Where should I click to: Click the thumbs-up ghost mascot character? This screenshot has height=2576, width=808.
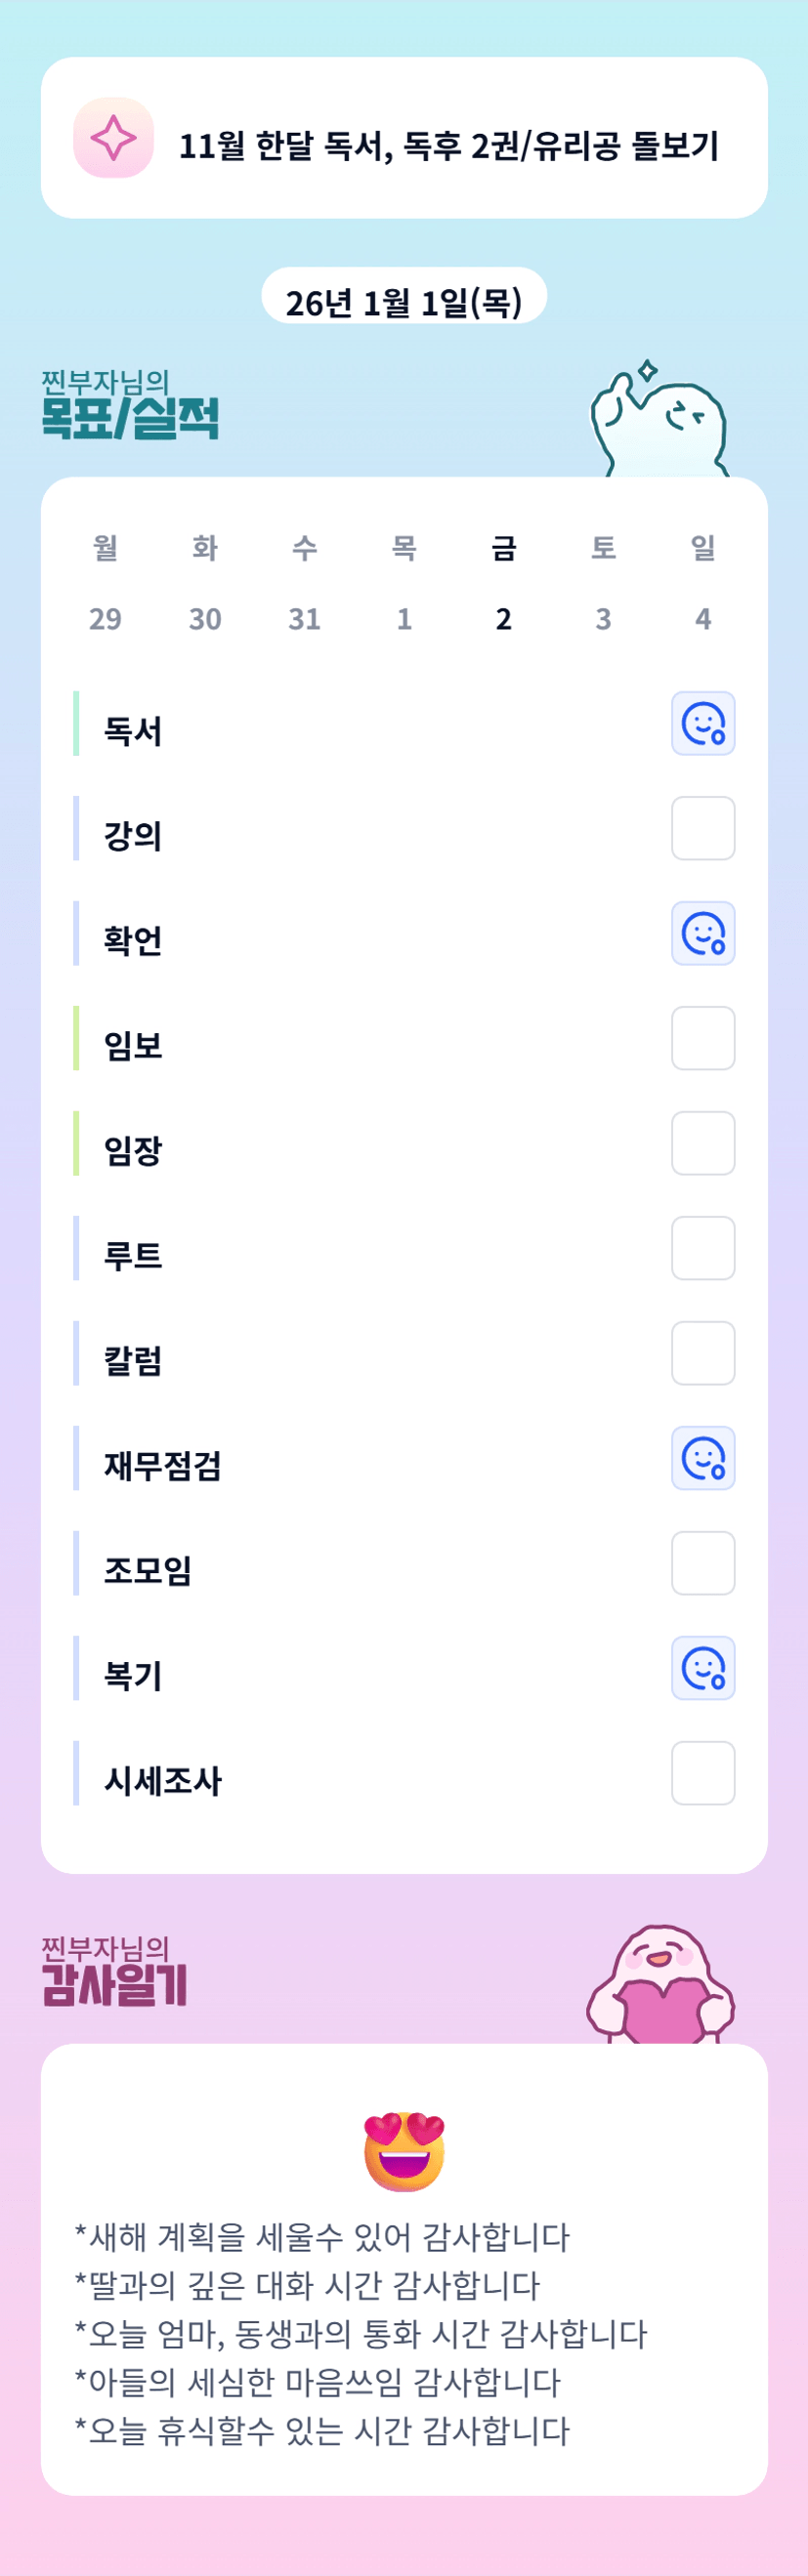click(x=660, y=425)
